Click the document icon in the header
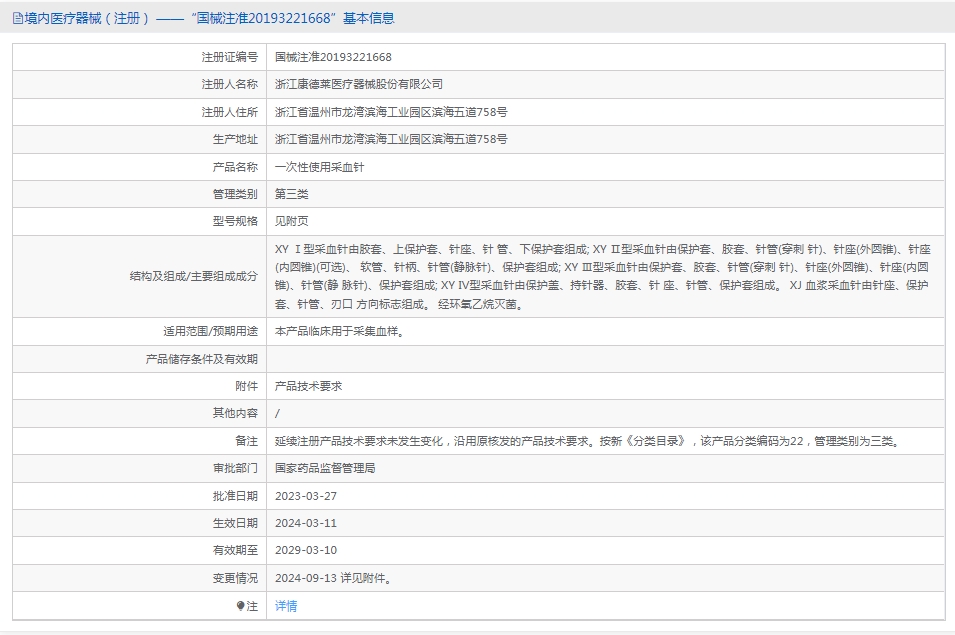Image resolution: width=955 pixels, height=635 pixels. pos(18,18)
